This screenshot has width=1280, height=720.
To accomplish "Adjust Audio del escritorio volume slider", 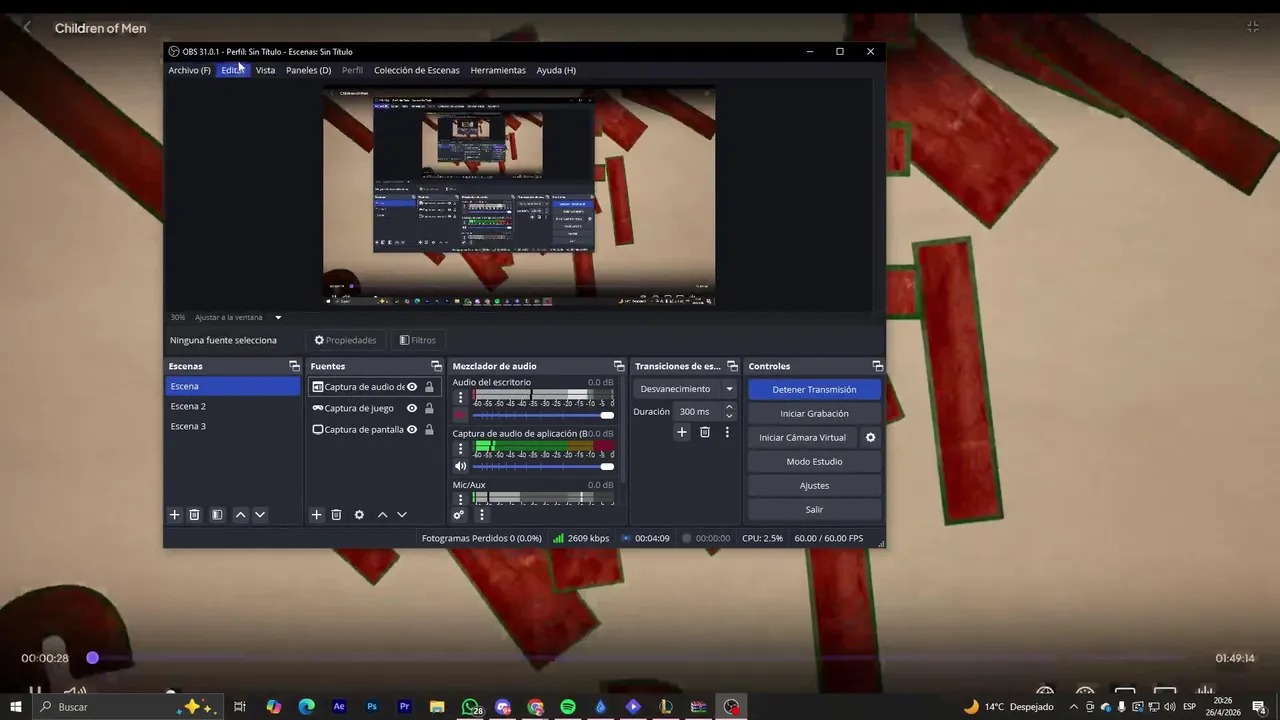I will [x=543, y=415].
